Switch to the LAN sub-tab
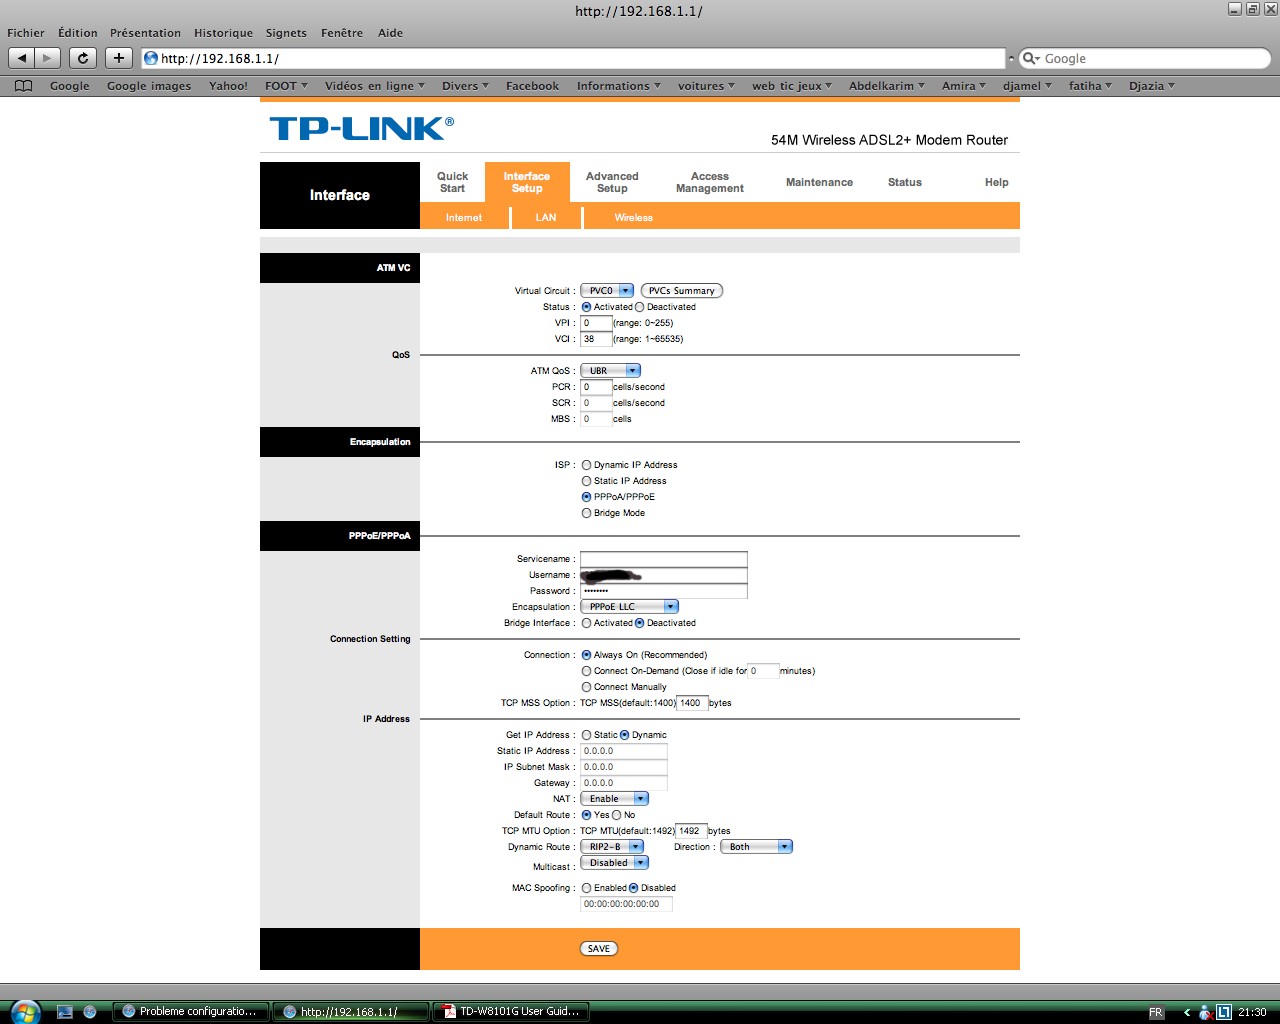 click(546, 217)
